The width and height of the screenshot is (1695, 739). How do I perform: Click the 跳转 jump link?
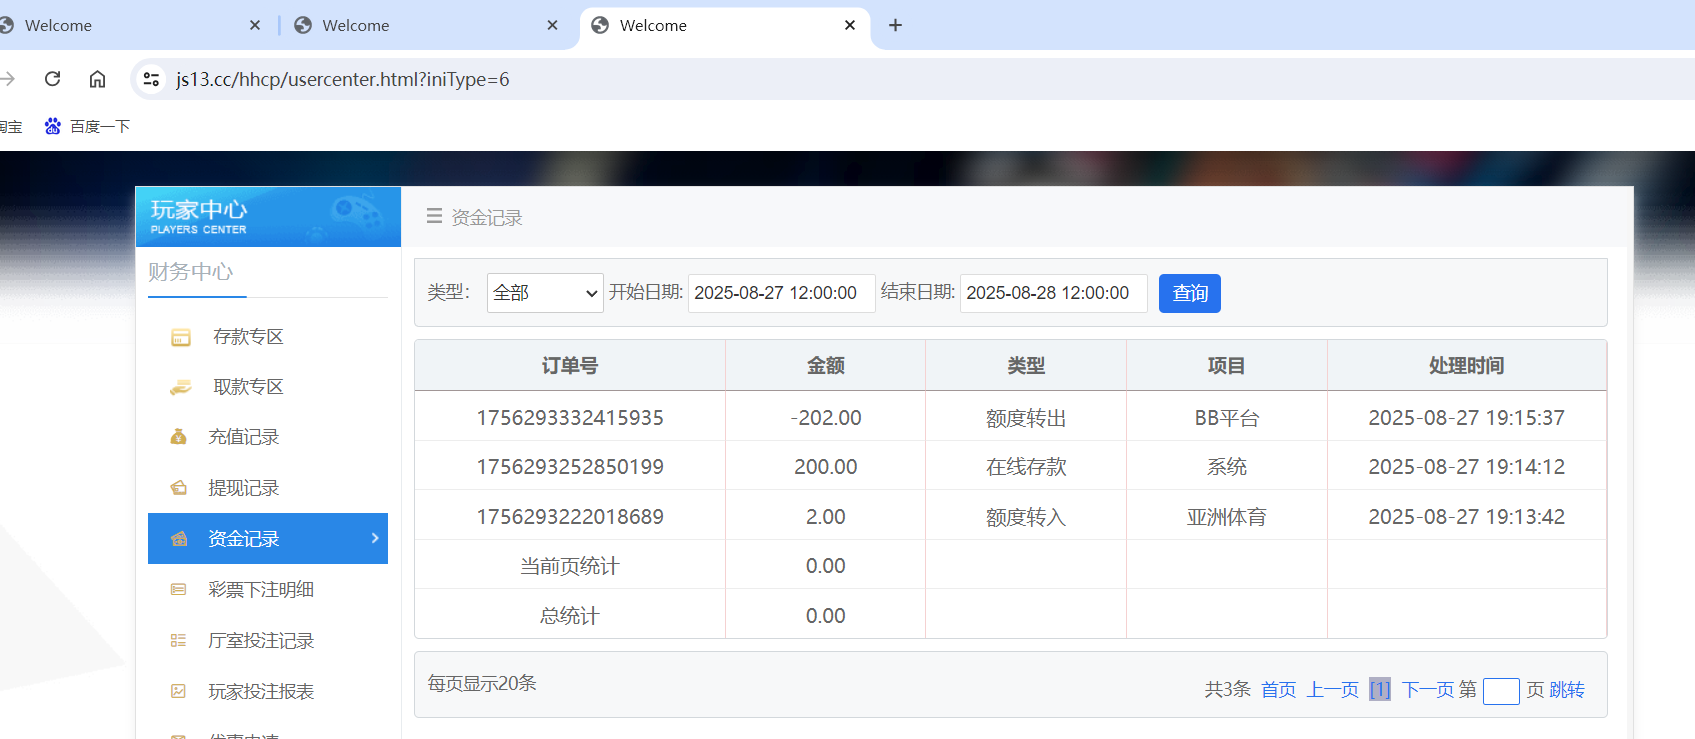1567,690
